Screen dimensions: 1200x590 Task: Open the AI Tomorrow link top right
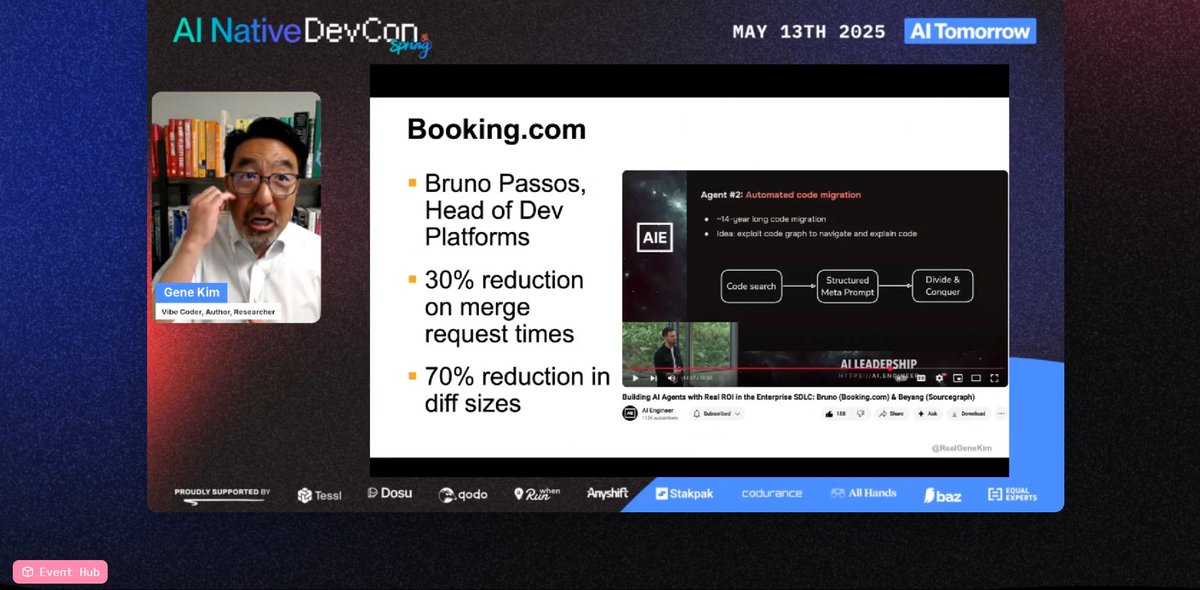click(x=969, y=30)
